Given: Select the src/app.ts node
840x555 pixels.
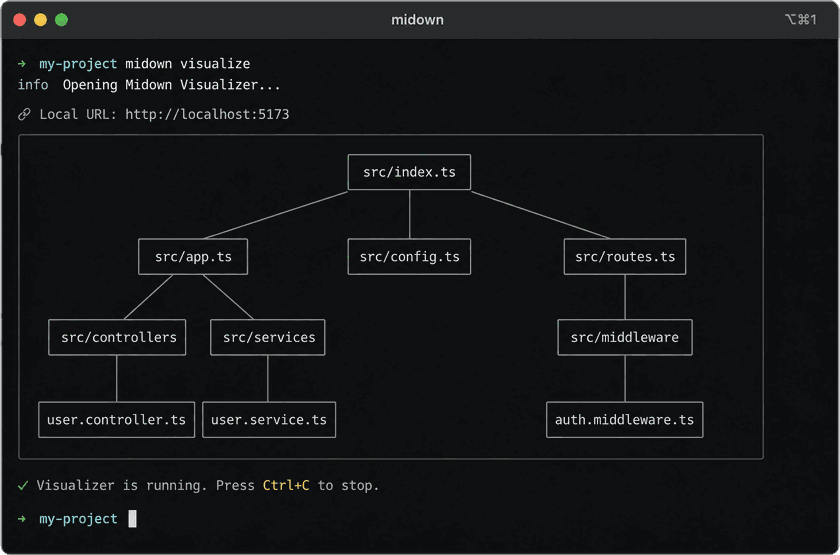Looking at the screenshot, I should point(193,257).
